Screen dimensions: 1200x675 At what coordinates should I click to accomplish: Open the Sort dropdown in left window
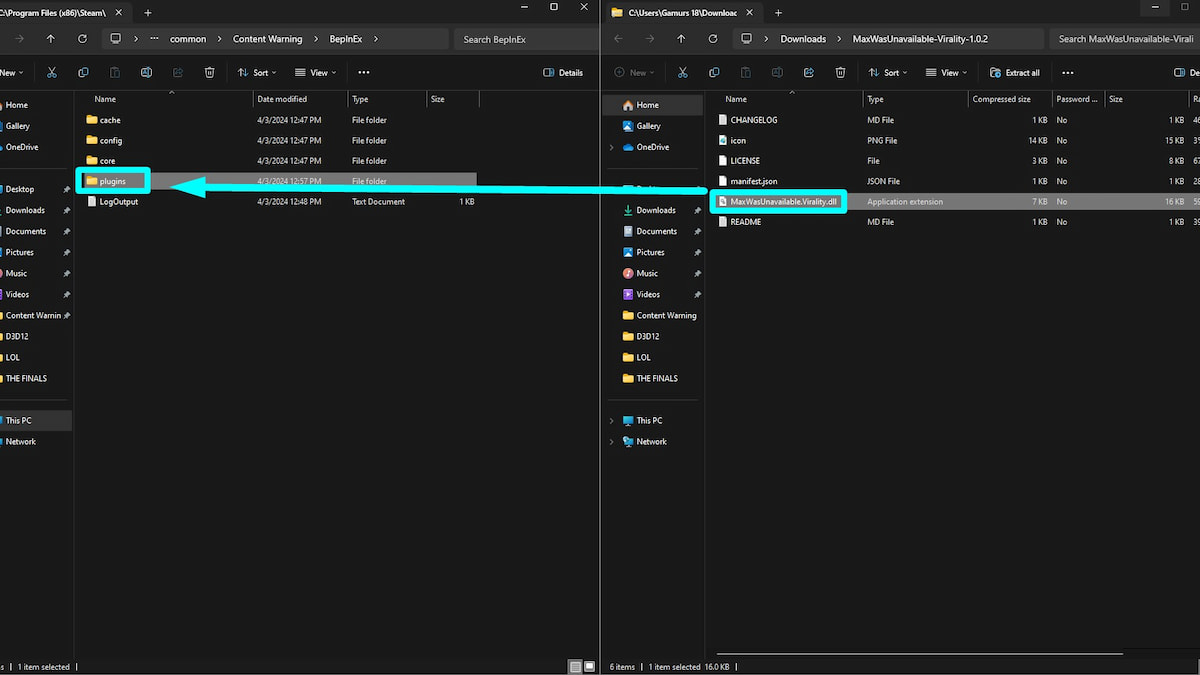tap(257, 73)
